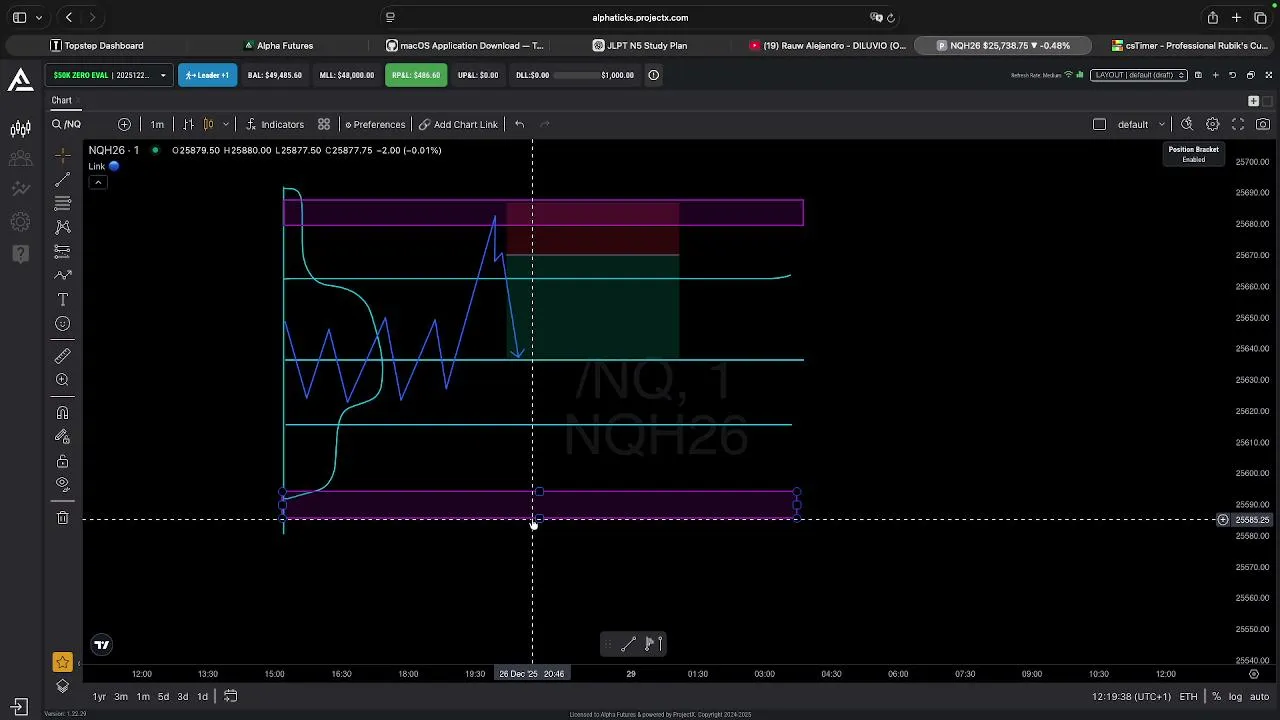1280x720 pixels.
Task: Remove drawings with the trash icon
Action: coord(62,518)
